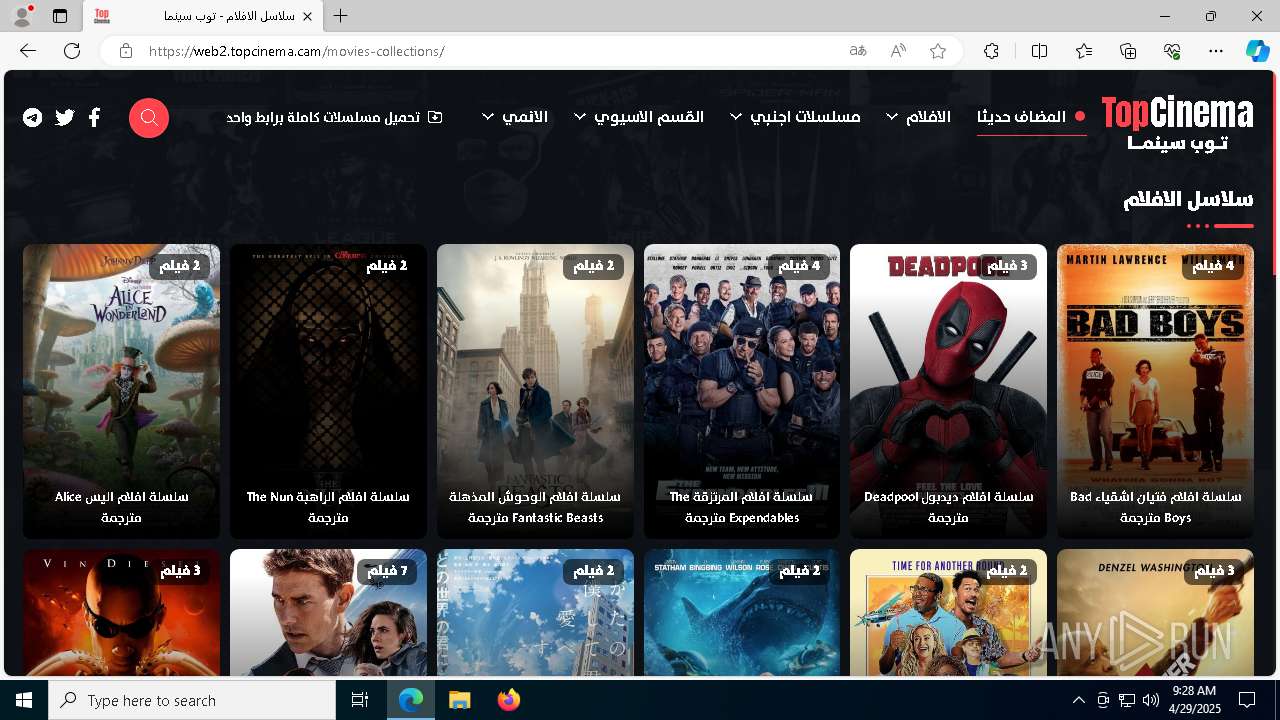This screenshot has width=1280, height=720.
Task: Open Task View on taskbar
Action: (x=360, y=700)
